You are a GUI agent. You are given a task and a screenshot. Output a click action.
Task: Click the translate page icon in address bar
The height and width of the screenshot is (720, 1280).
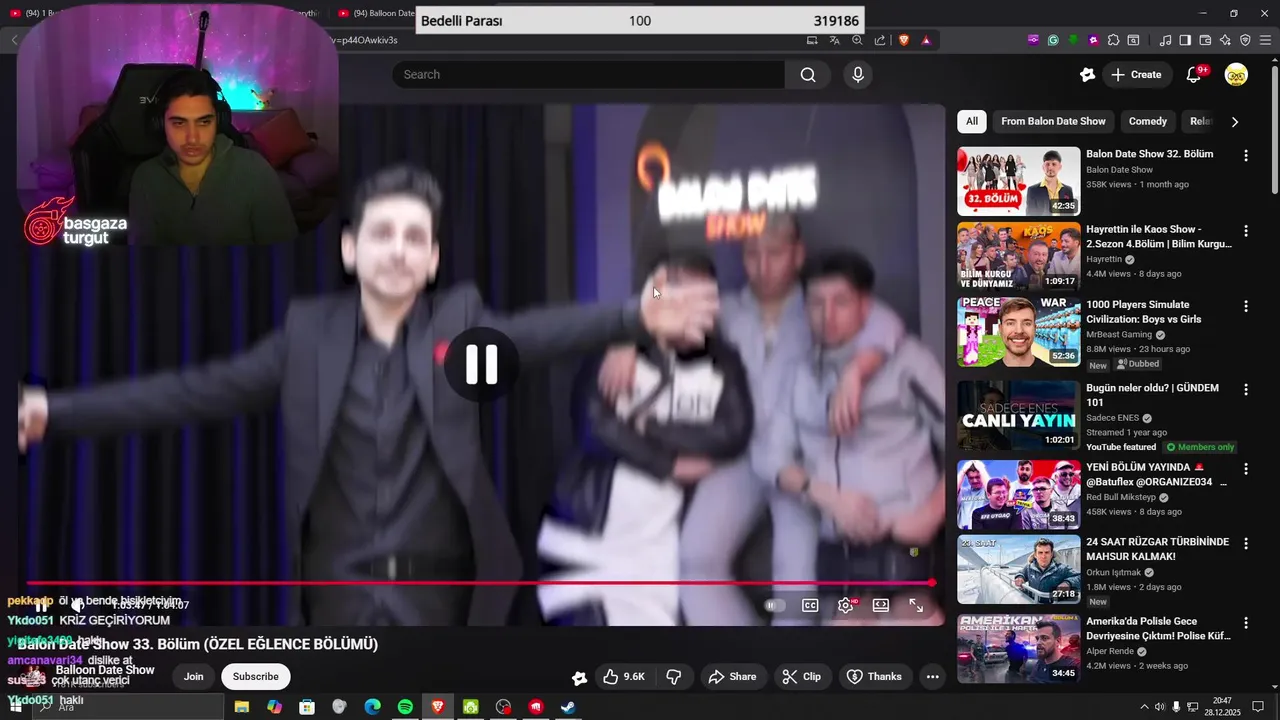[x=835, y=40]
